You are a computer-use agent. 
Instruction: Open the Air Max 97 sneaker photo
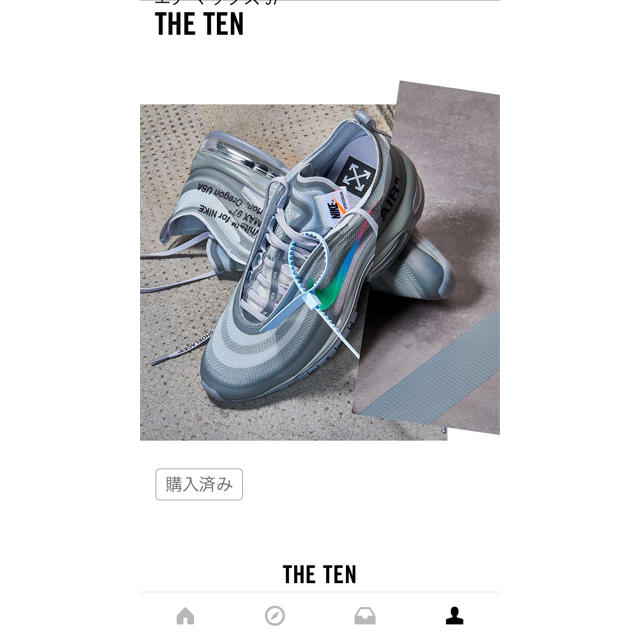pyautogui.click(x=320, y=260)
